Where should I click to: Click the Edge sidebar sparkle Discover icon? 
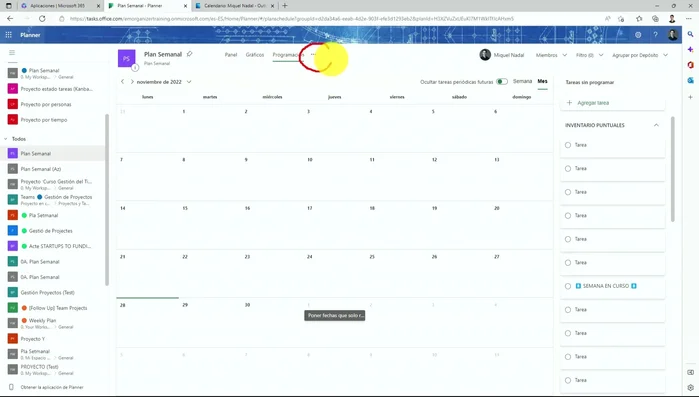point(690,49)
